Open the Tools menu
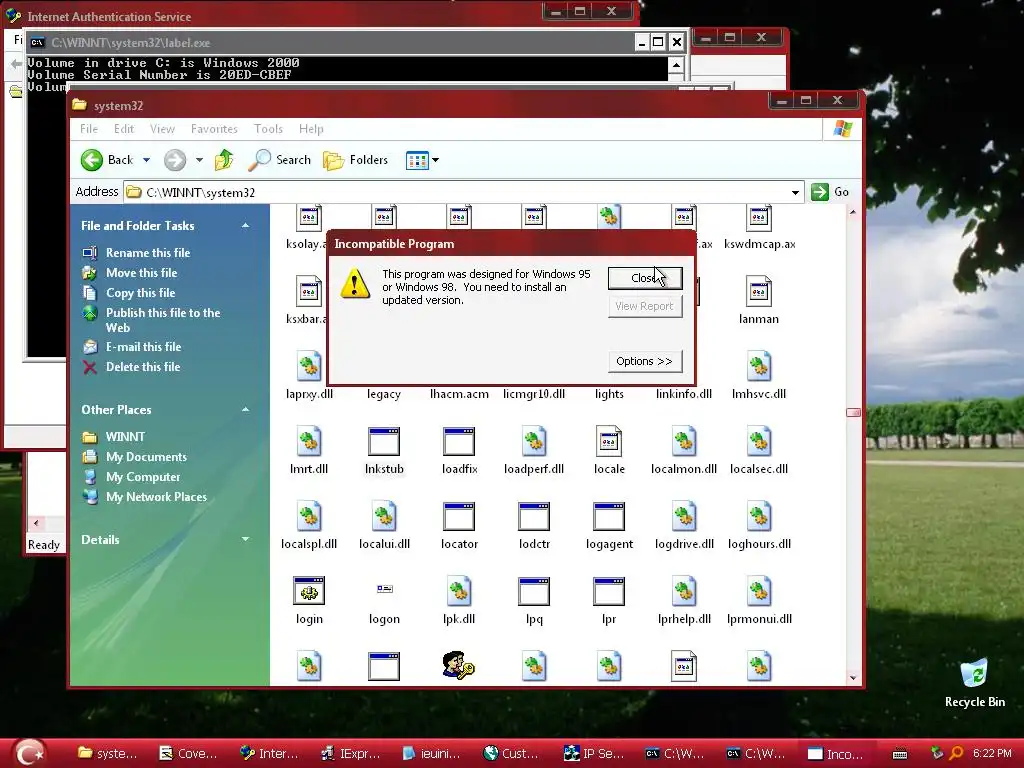This screenshot has width=1024, height=768. [x=268, y=129]
